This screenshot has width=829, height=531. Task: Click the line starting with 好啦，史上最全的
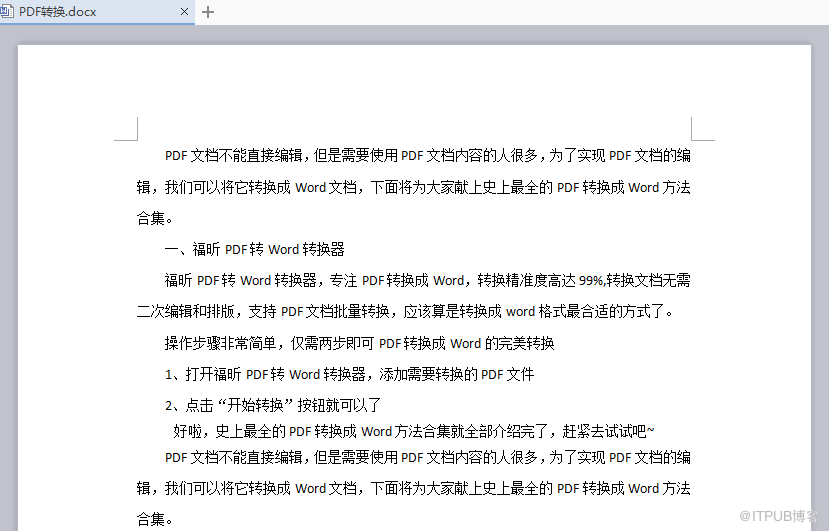[413, 431]
